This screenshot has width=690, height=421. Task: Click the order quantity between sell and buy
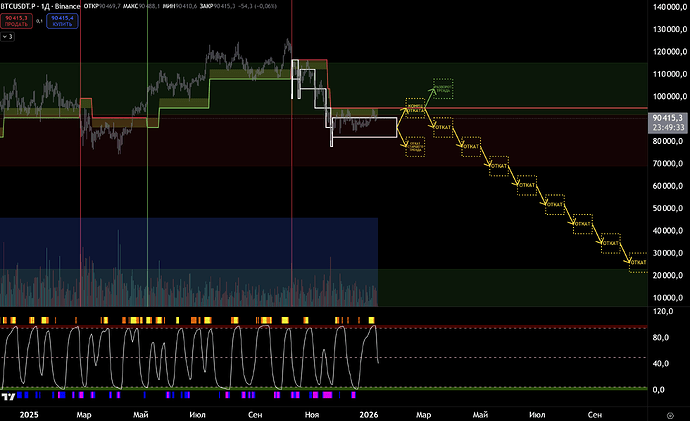tap(38, 20)
